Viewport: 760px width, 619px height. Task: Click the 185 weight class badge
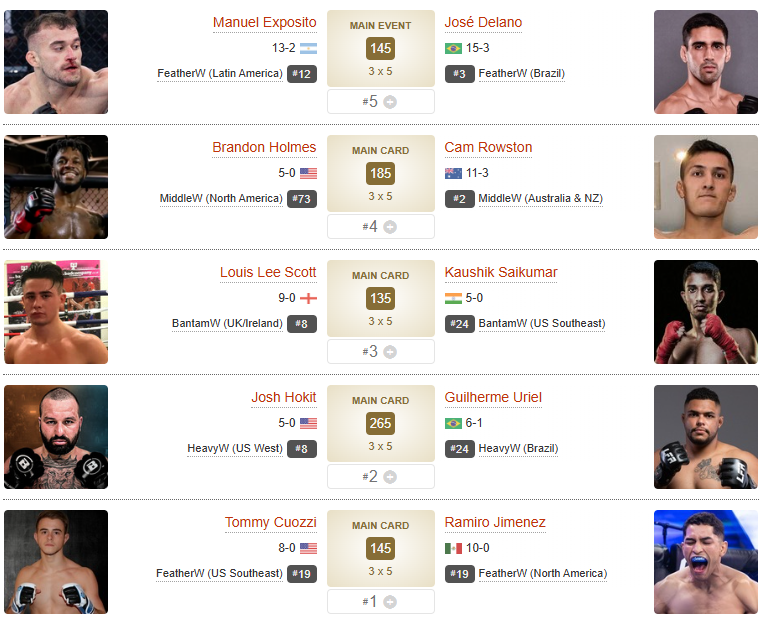pos(380,173)
